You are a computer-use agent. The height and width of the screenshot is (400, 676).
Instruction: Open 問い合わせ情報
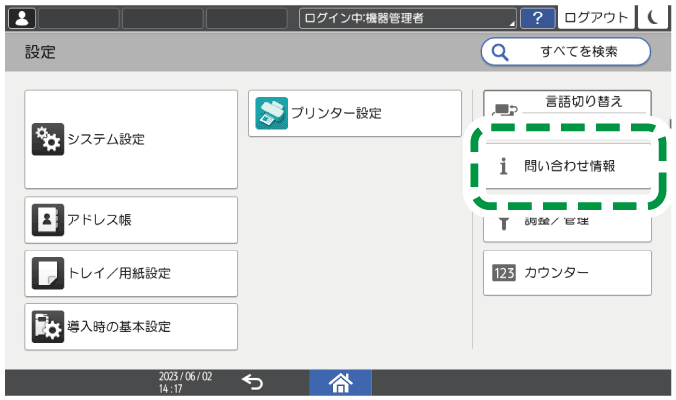[568, 166]
